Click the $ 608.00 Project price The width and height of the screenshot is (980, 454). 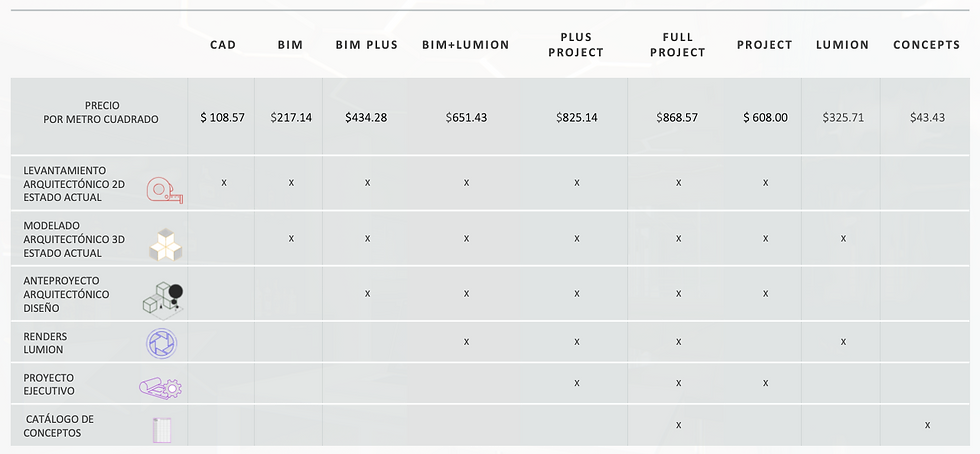766,118
